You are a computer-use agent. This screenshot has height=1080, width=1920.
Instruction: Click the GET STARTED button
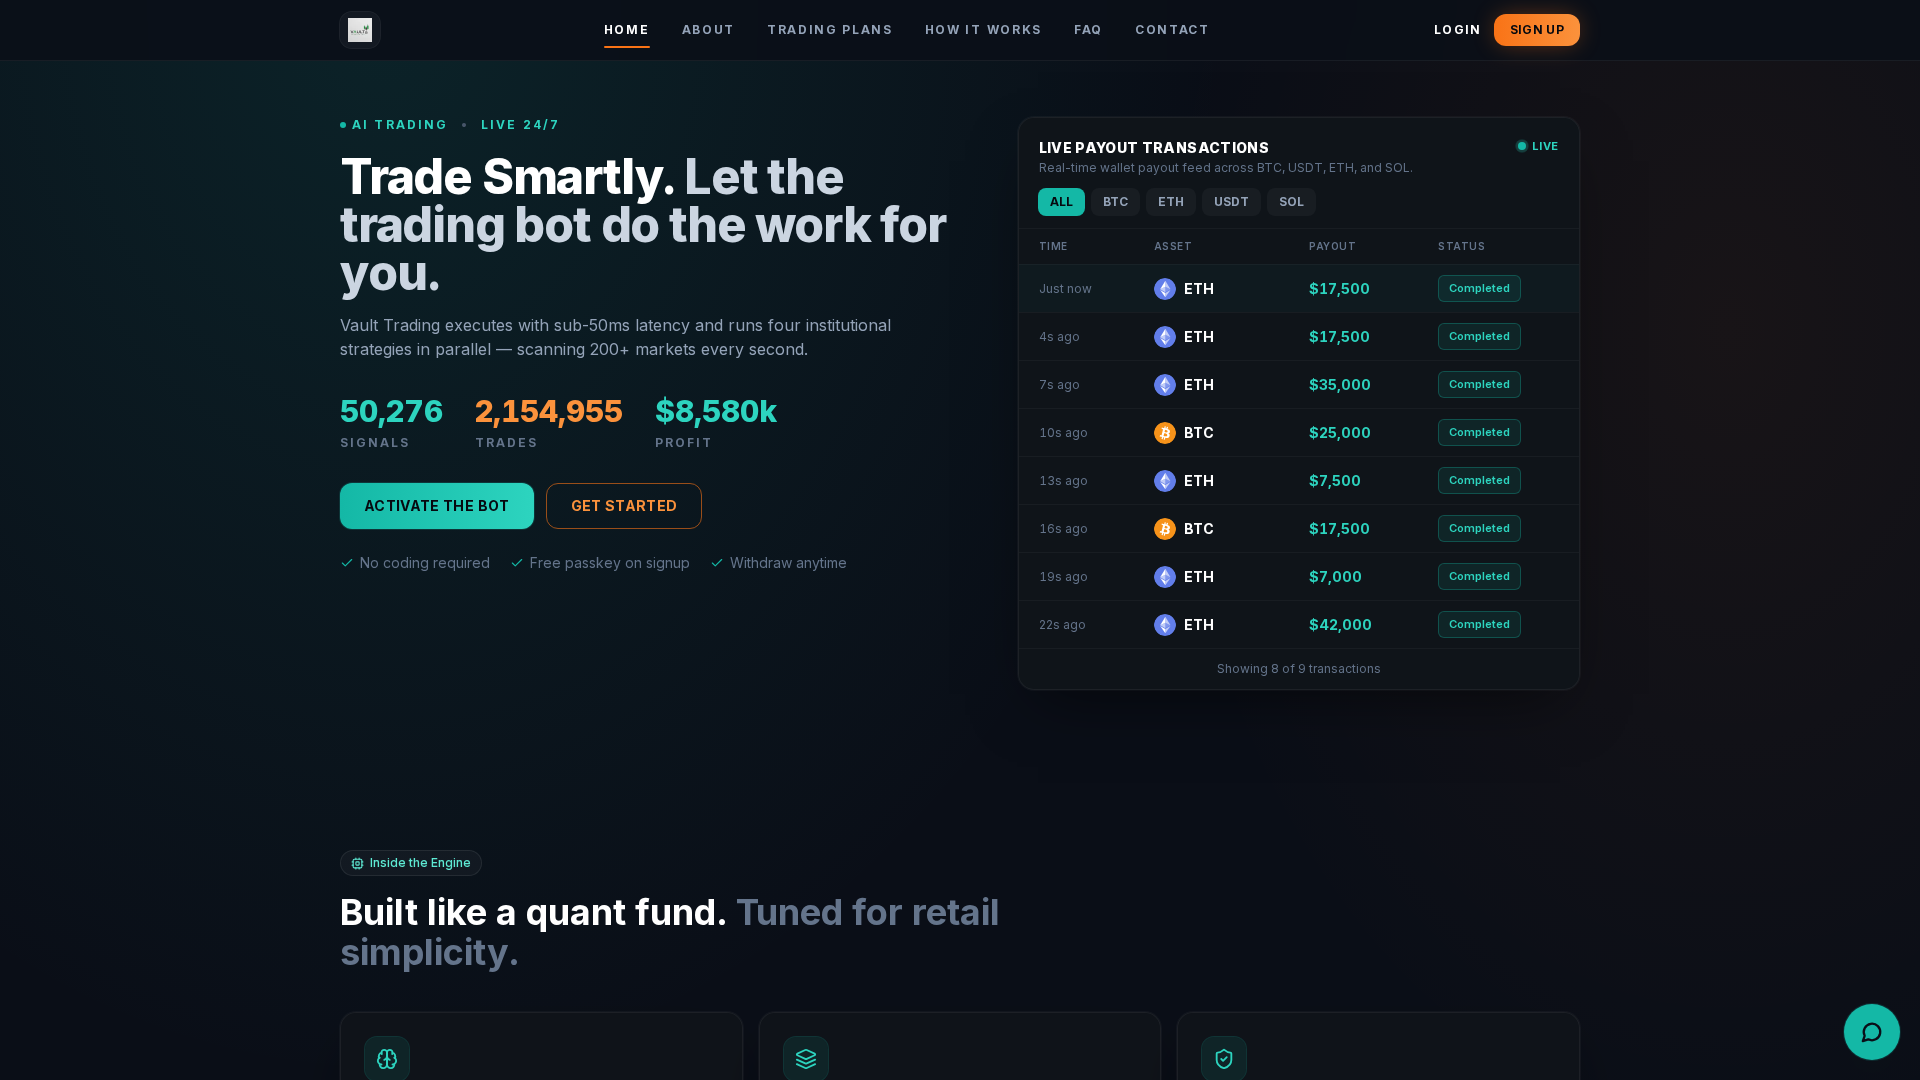[x=624, y=506]
